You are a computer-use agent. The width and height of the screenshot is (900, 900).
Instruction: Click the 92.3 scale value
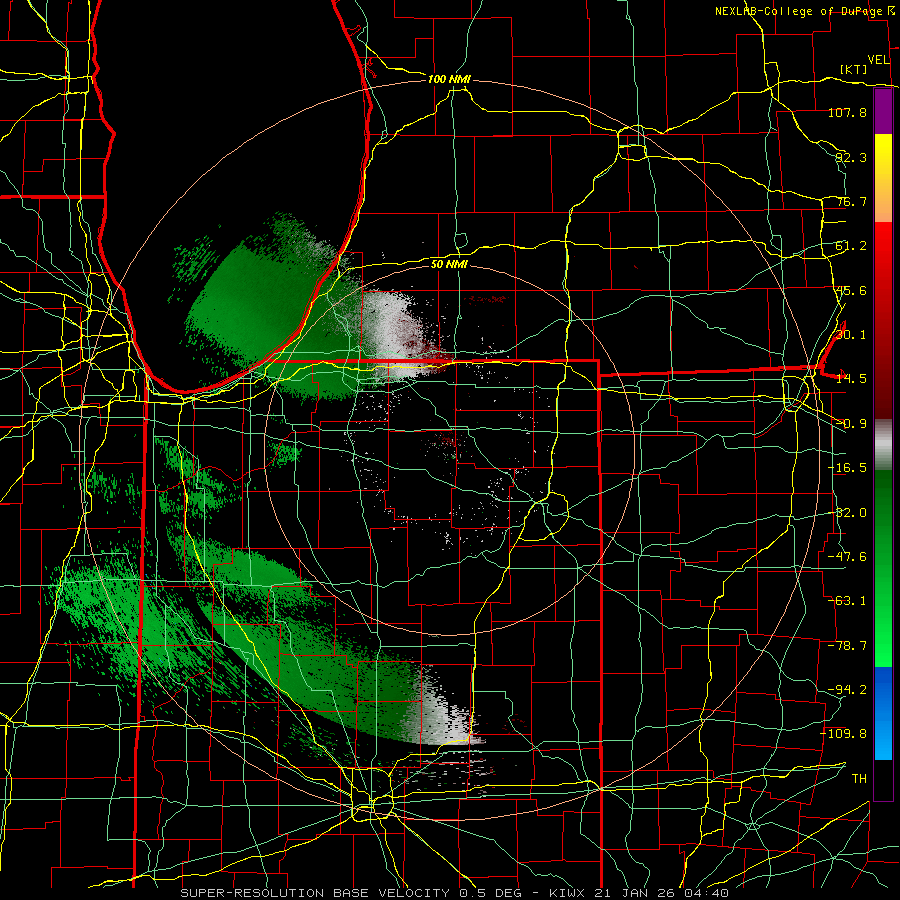(851, 157)
